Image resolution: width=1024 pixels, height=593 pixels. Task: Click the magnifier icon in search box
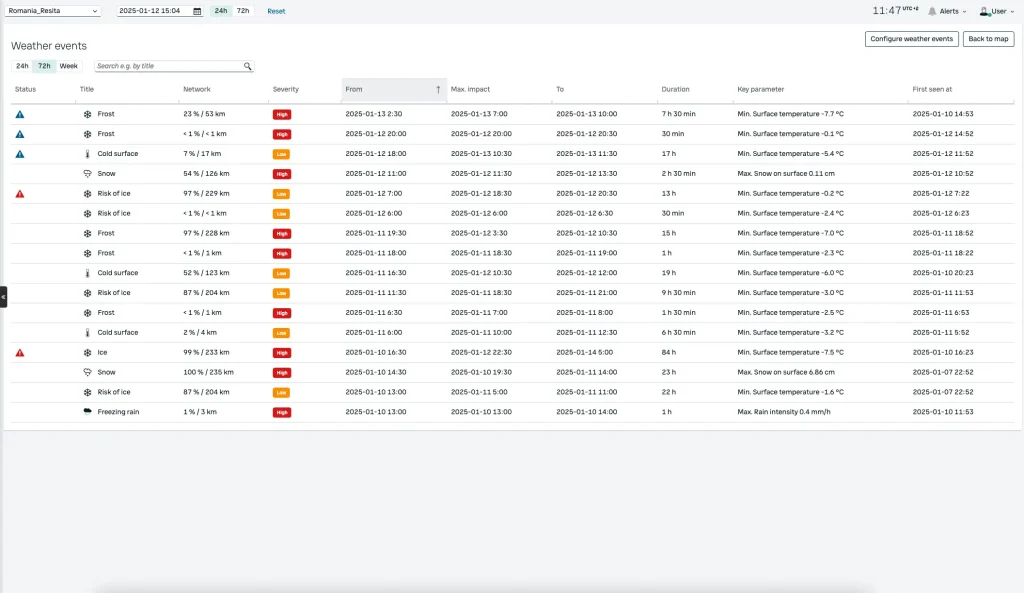(x=248, y=66)
